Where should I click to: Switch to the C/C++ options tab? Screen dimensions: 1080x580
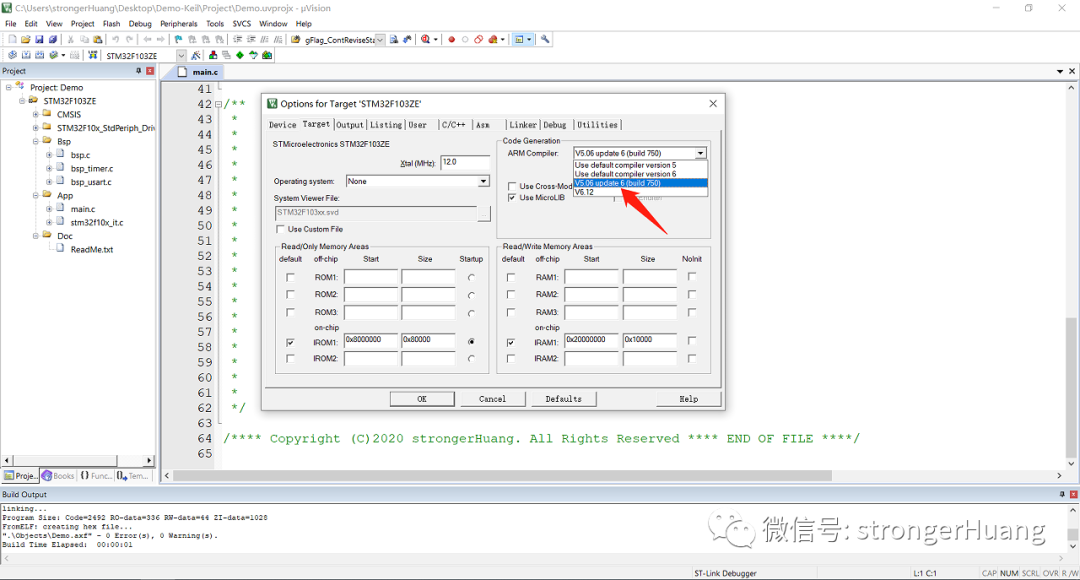tap(453, 125)
